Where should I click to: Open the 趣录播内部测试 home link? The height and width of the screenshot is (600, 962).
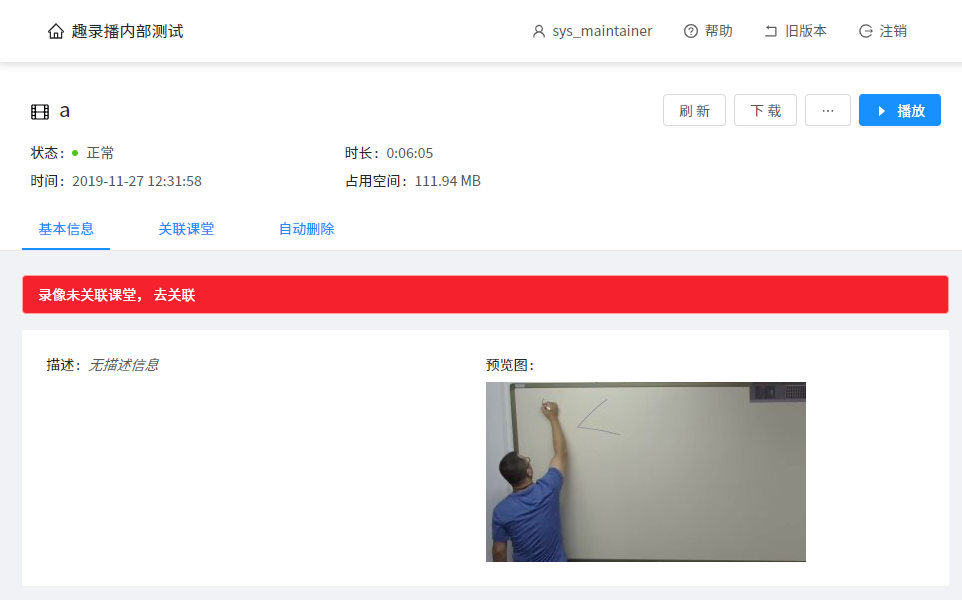(x=115, y=31)
